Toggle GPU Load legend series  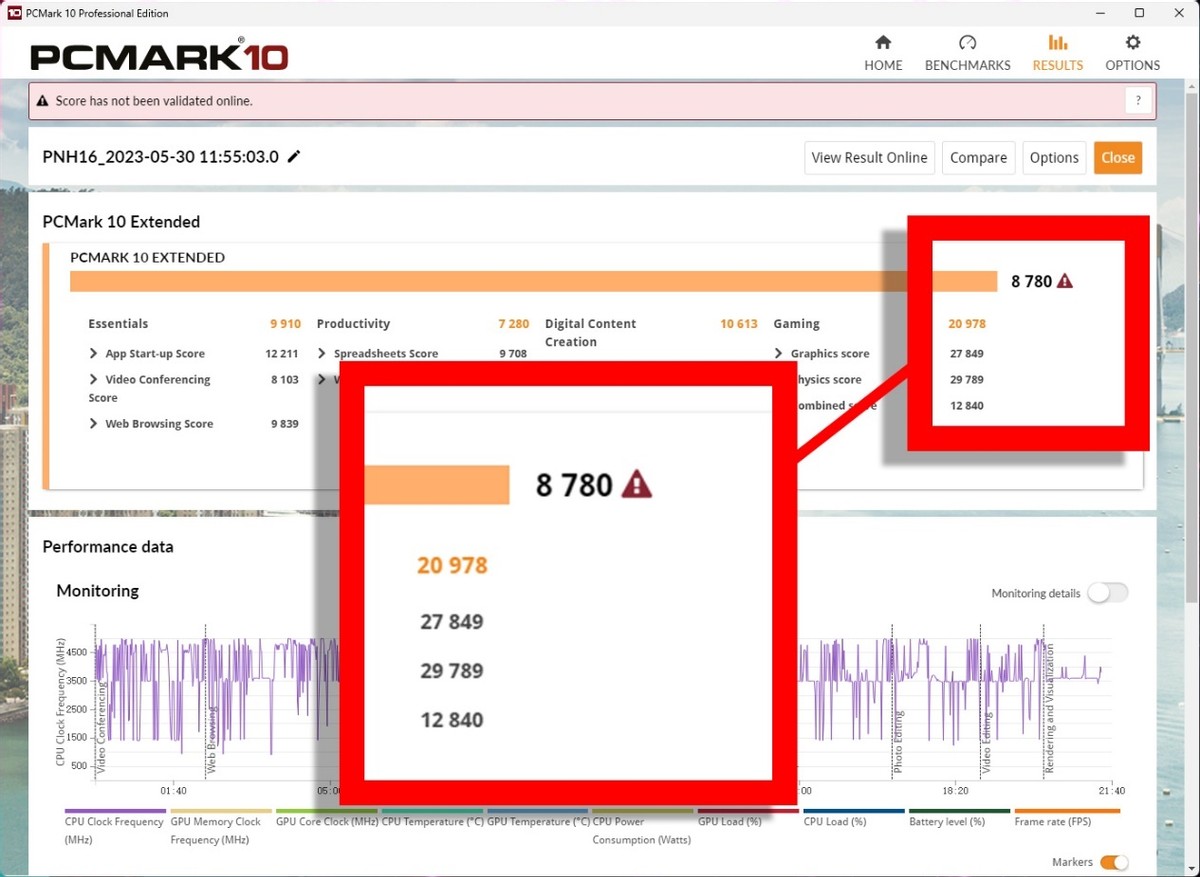tap(748, 818)
